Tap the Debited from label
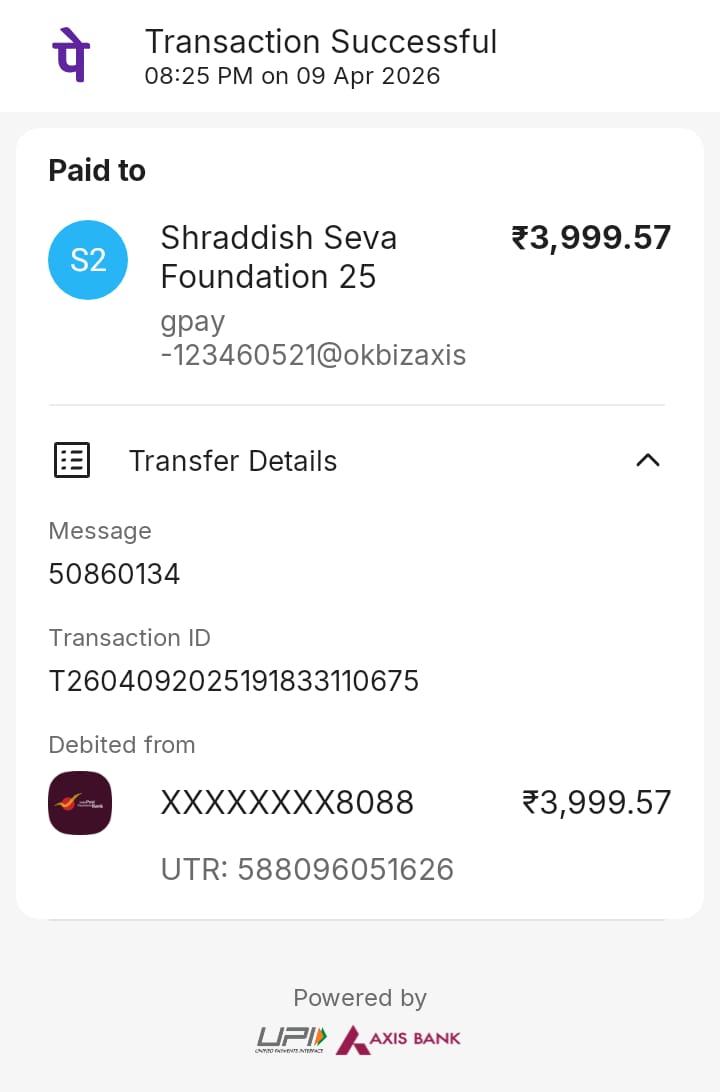This screenshot has height=1092, width=720. click(x=122, y=745)
